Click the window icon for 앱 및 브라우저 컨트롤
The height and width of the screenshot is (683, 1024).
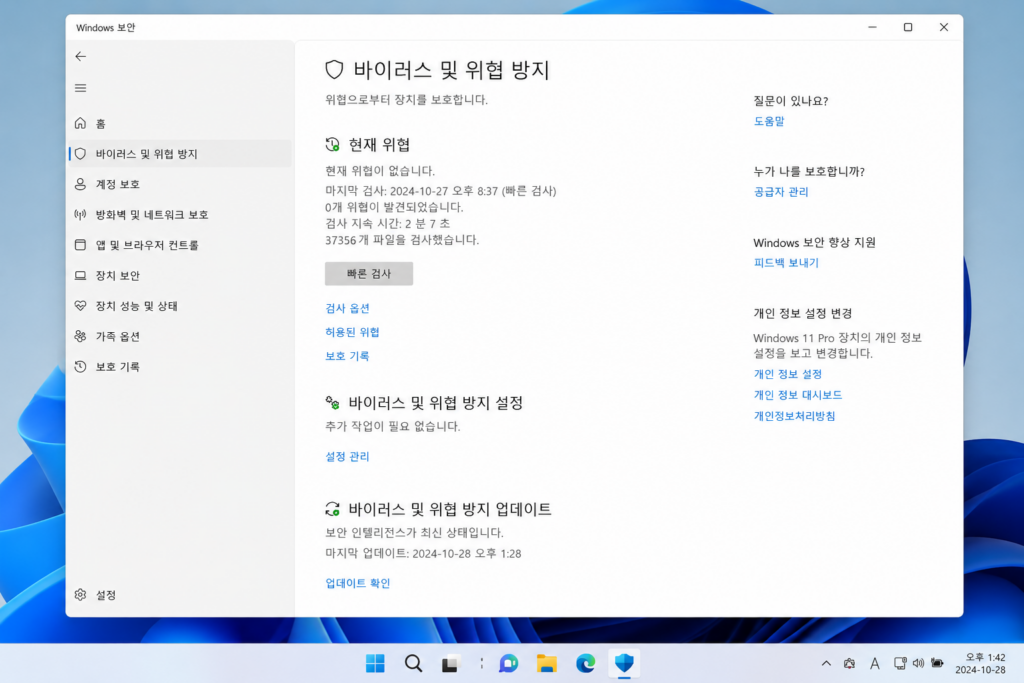[80, 245]
